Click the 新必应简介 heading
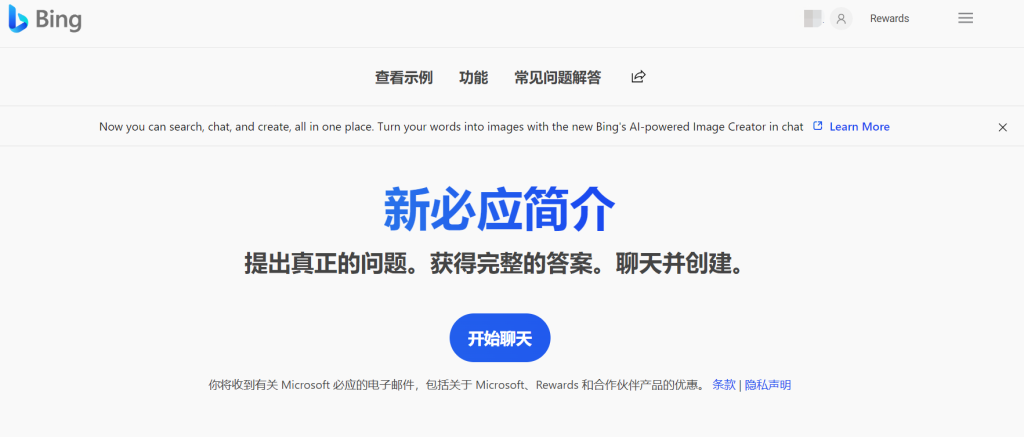Image resolution: width=1024 pixels, height=437 pixels. 500,210
